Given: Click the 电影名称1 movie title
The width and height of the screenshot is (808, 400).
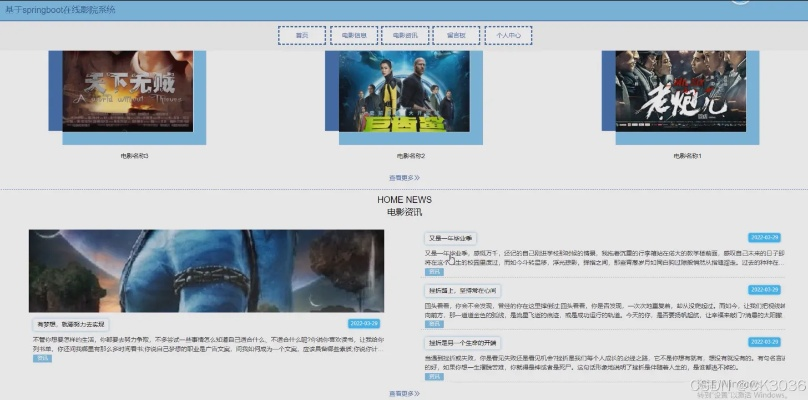Looking at the screenshot, I should coord(687,156).
